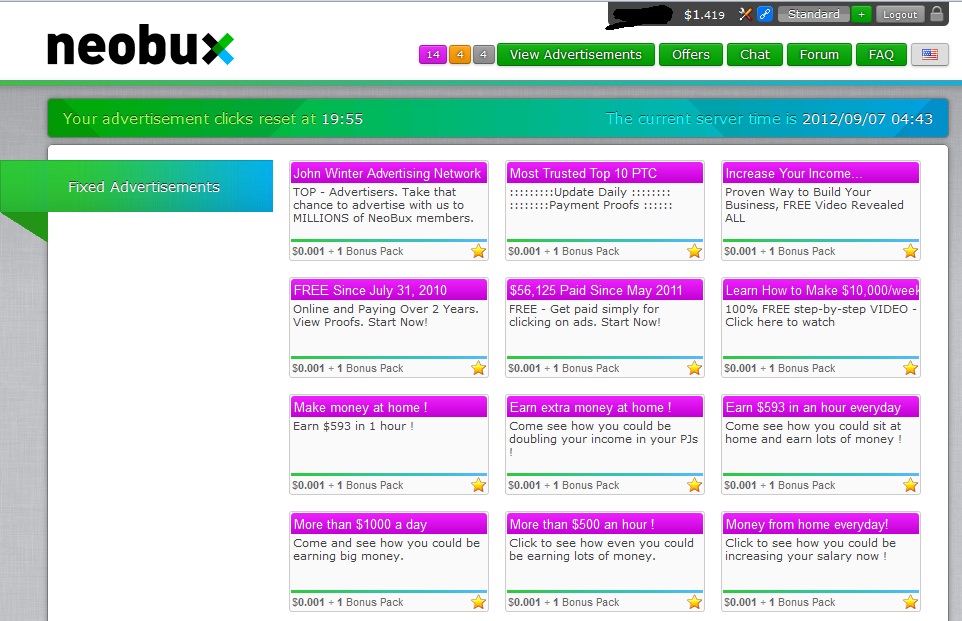Open the FAQ page
Screen dimensions: 962x621
coord(881,55)
